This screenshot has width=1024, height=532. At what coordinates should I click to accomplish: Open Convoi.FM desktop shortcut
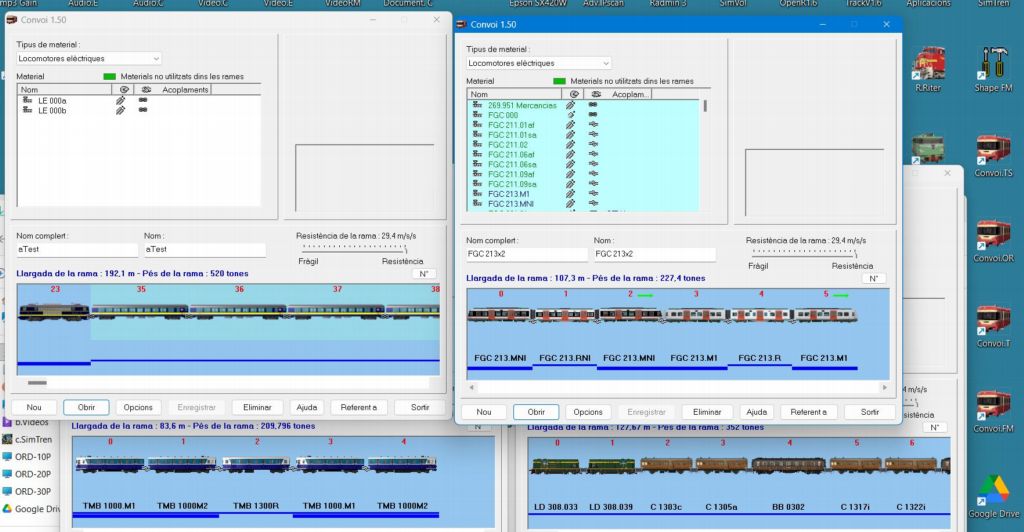pyautogui.click(x=993, y=411)
